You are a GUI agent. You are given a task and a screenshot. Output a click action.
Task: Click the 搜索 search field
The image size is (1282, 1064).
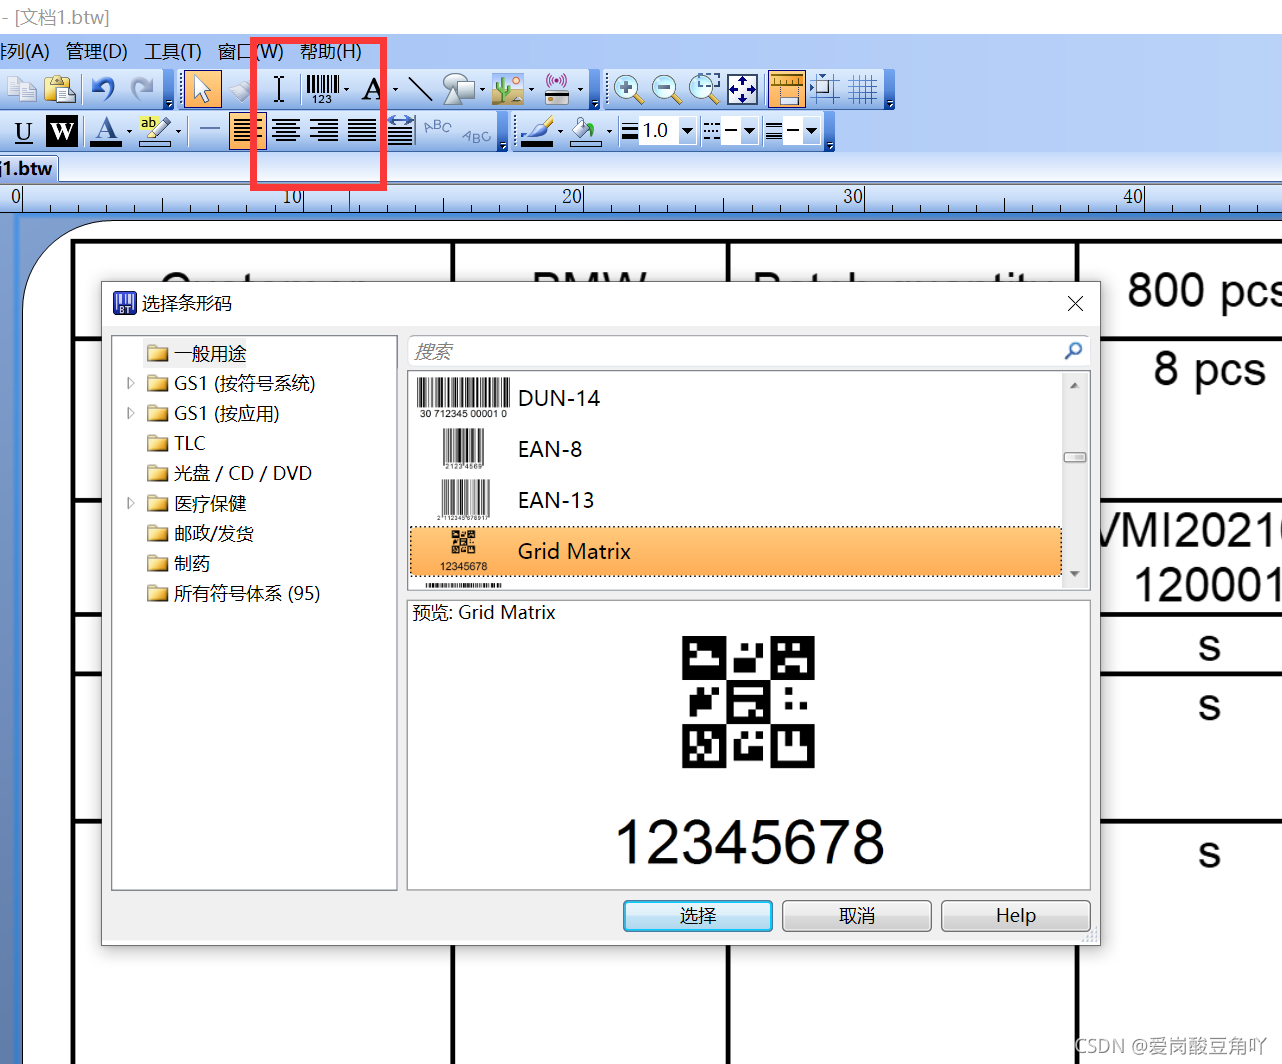click(735, 351)
